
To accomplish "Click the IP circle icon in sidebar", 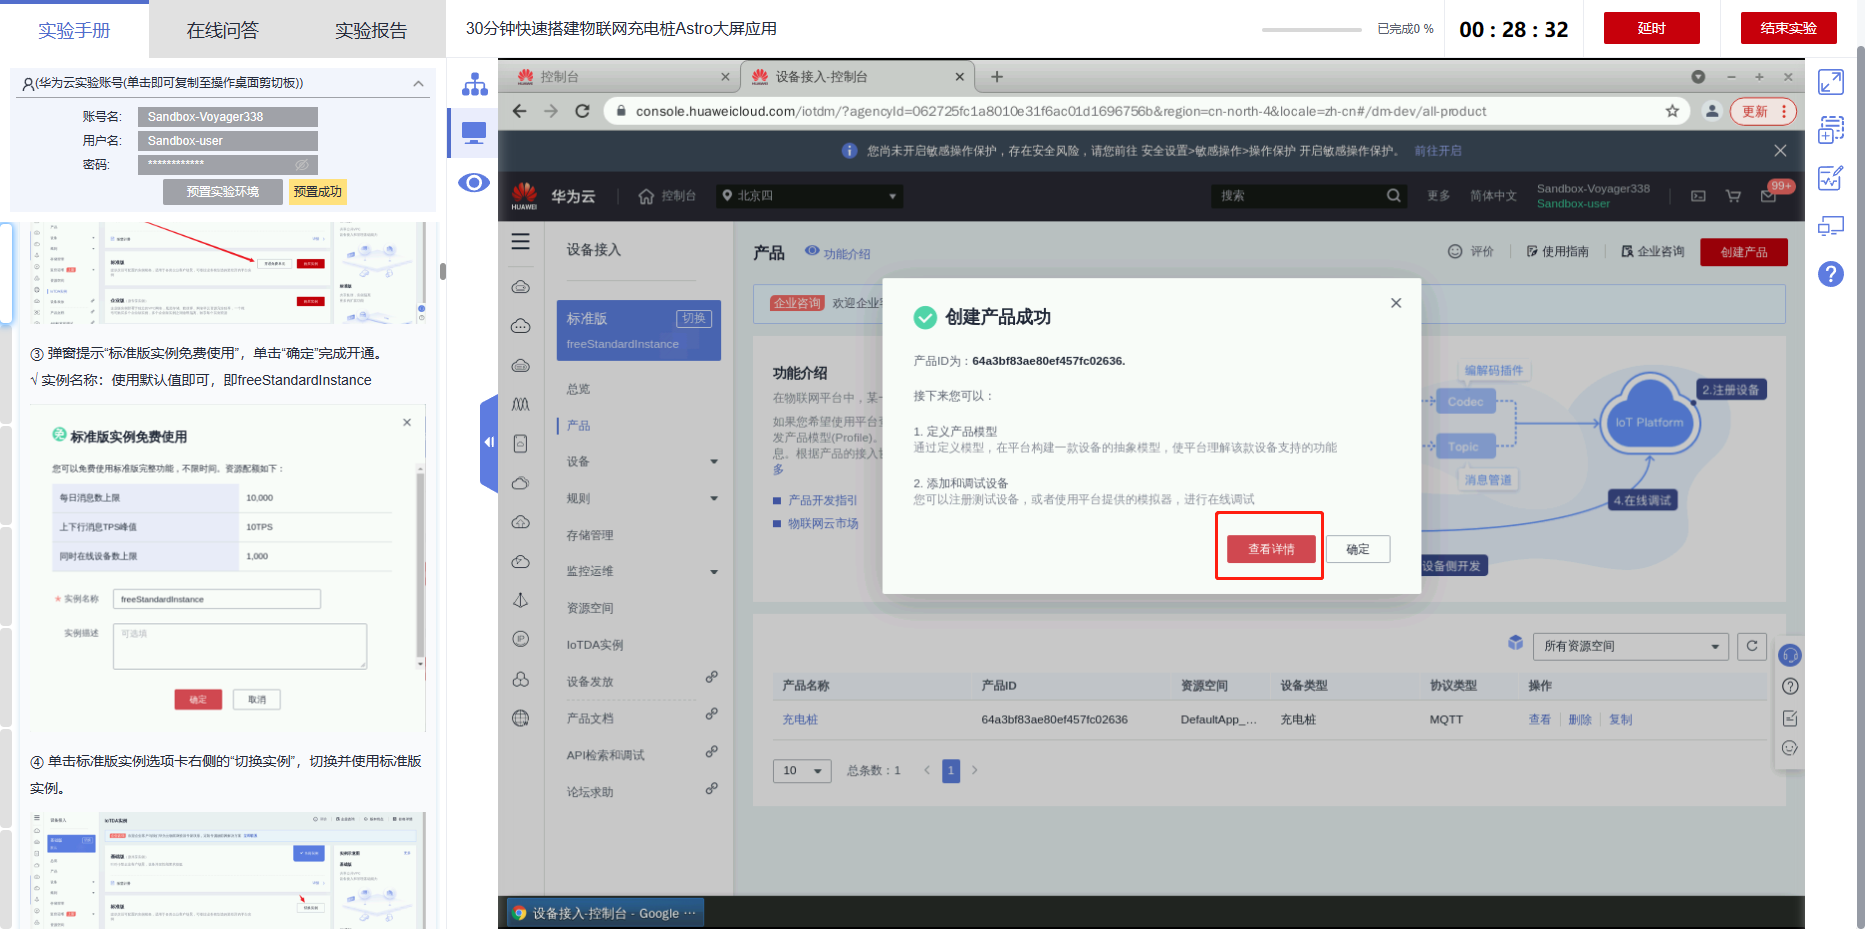I will pos(521,639).
